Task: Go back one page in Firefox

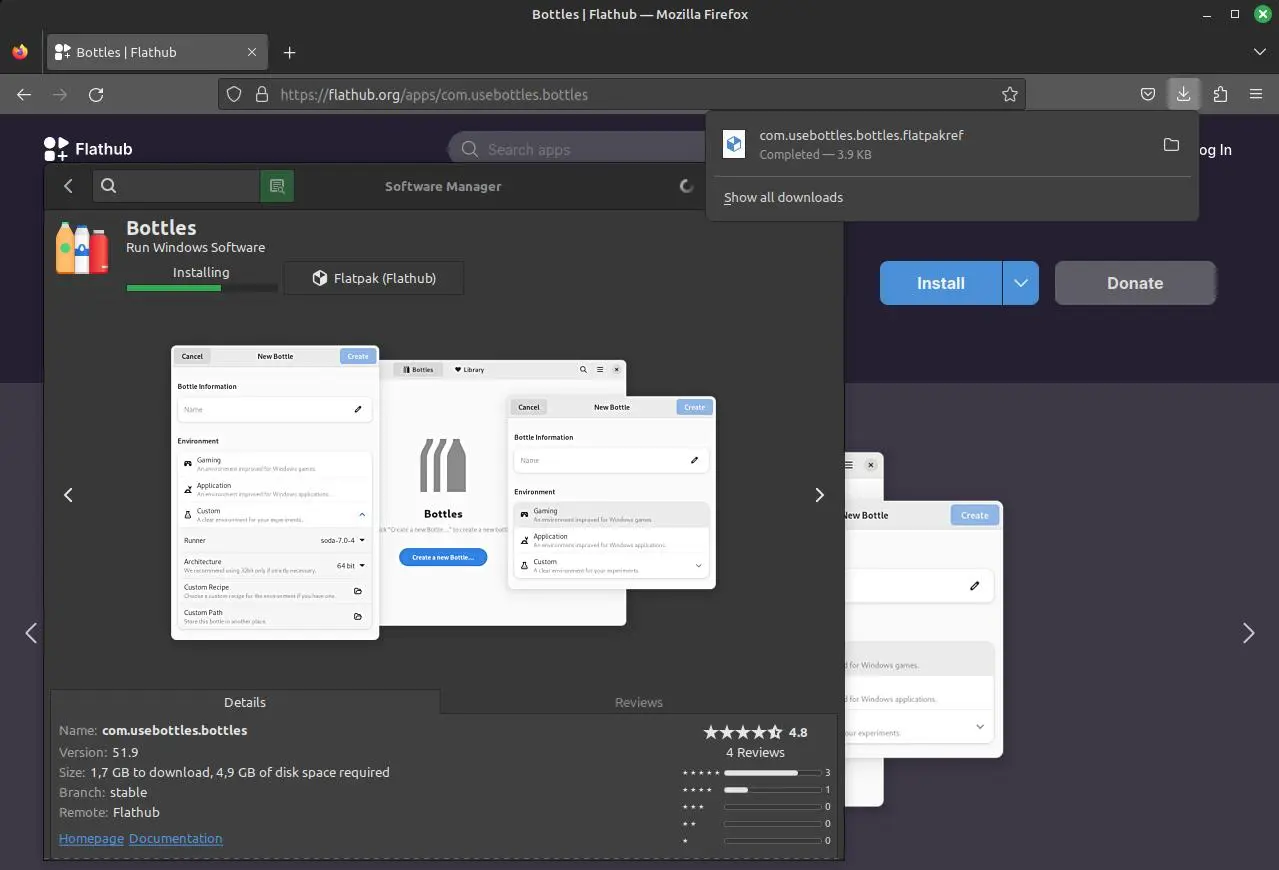Action: point(24,94)
